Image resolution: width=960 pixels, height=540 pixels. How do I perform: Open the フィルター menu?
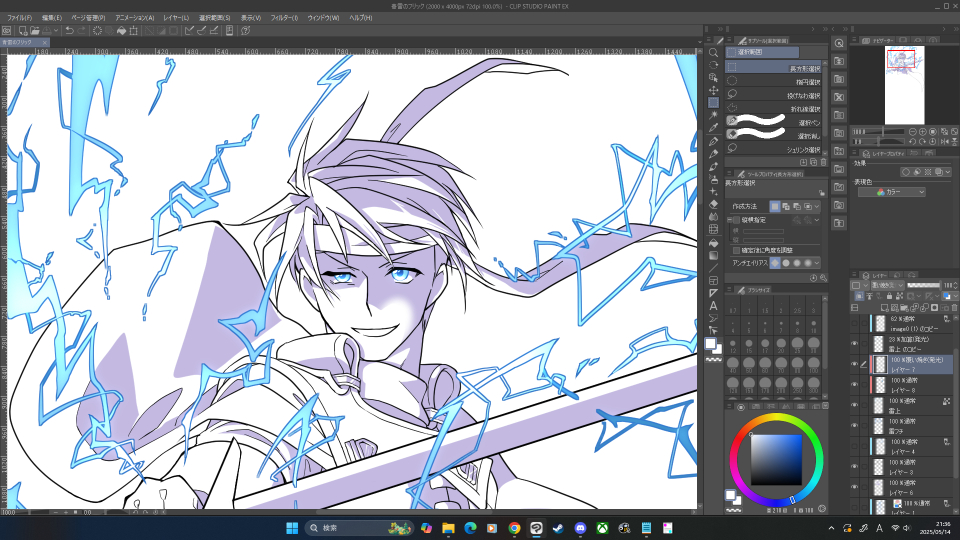(x=284, y=18)
